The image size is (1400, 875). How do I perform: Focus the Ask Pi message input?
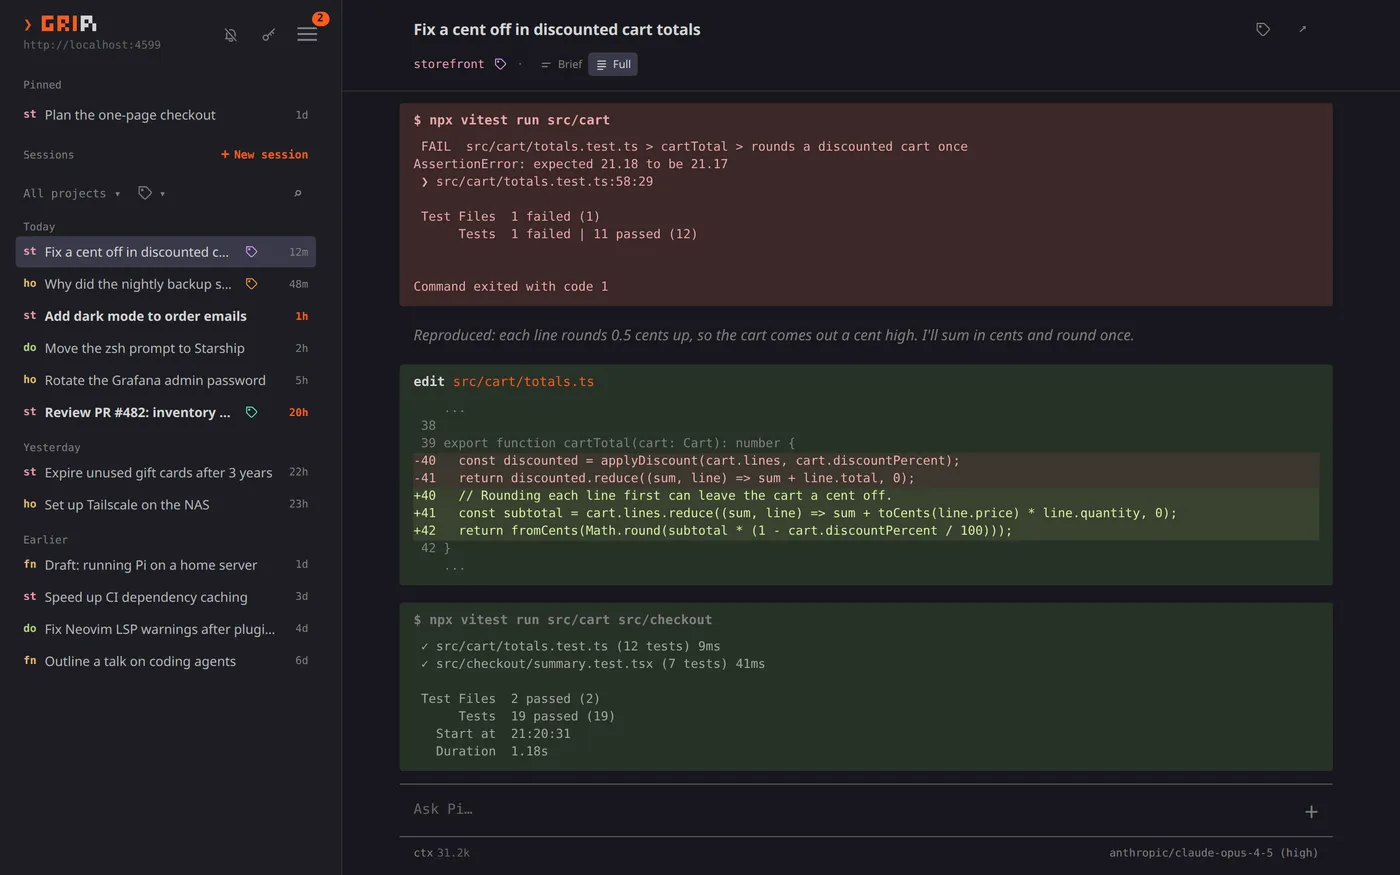[855, 810]
